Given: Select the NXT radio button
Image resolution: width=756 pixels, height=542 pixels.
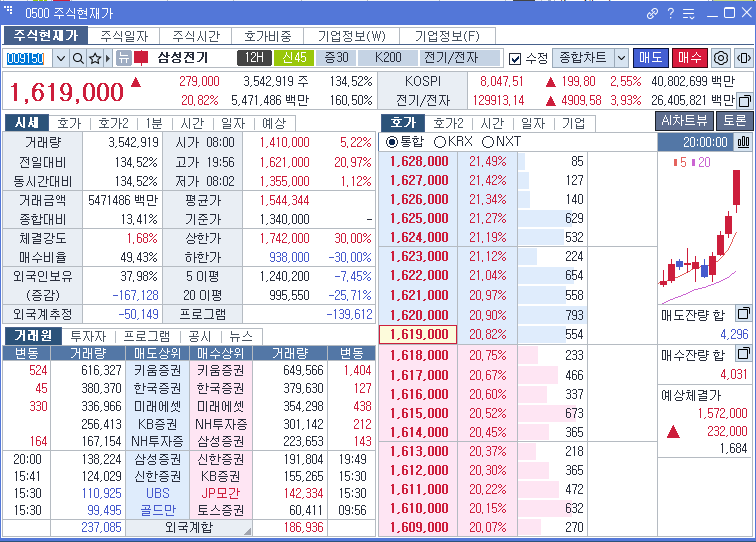Looking at the screenshot, I should (488, 142).
